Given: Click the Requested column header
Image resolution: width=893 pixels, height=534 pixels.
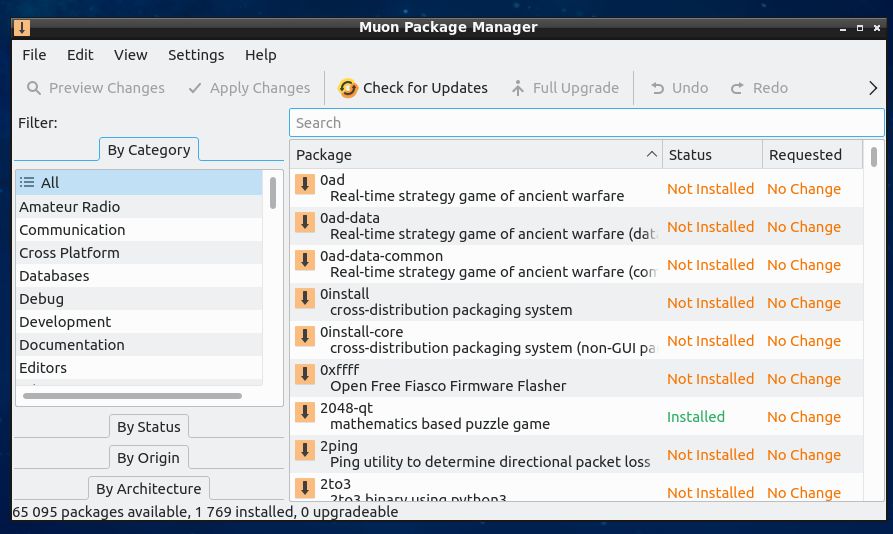Looking at the screenshot, I should [812, 154].
